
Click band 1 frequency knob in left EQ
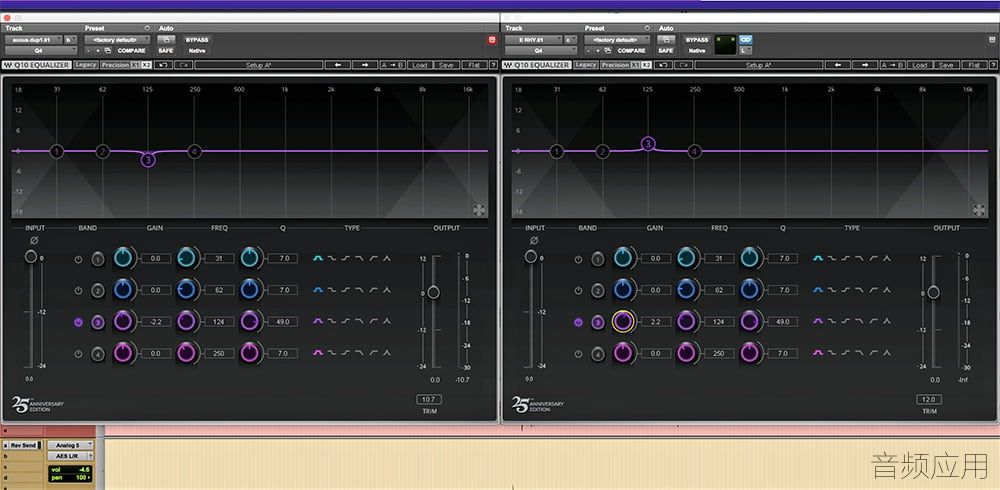[187, 258]
